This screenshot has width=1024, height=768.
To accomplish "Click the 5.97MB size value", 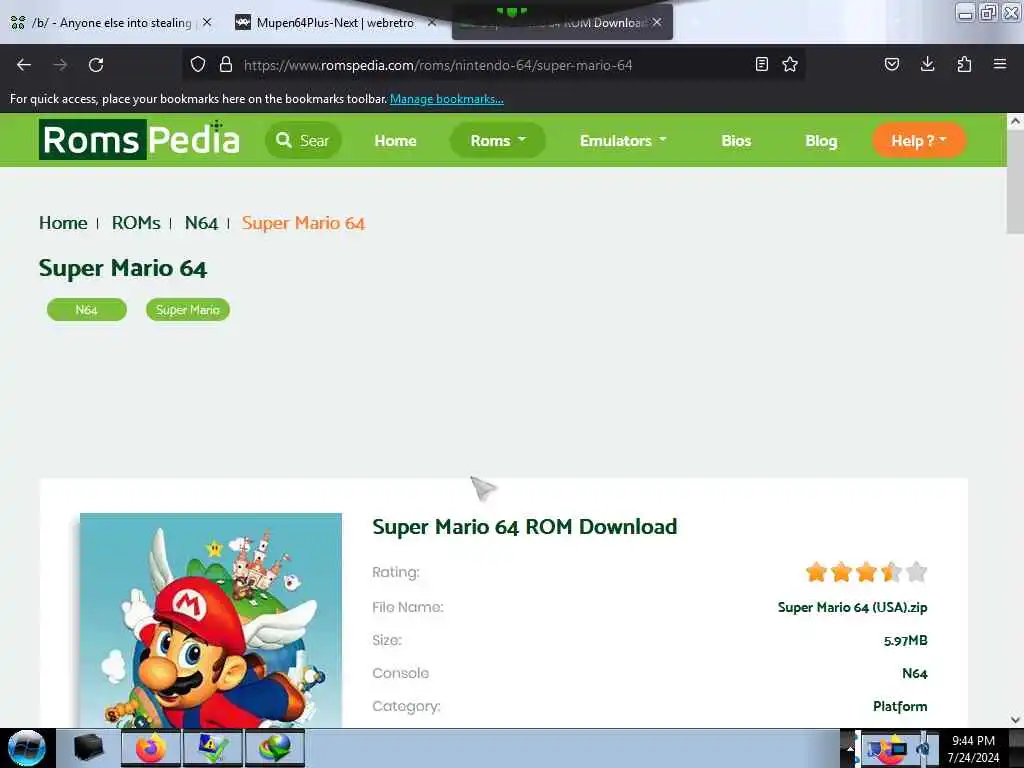I will (x=905, y=641).
